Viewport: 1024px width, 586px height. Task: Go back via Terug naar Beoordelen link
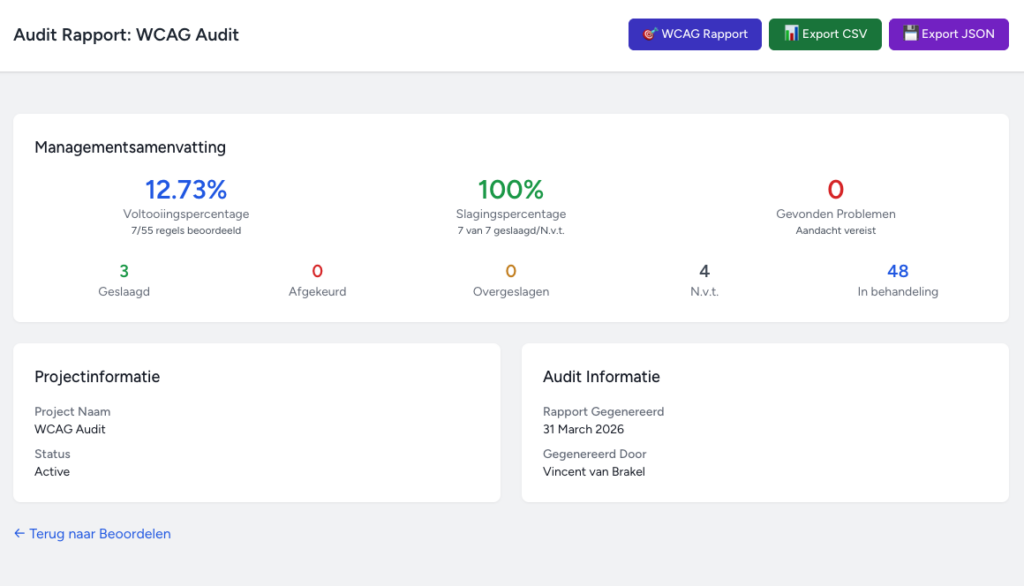99,534
